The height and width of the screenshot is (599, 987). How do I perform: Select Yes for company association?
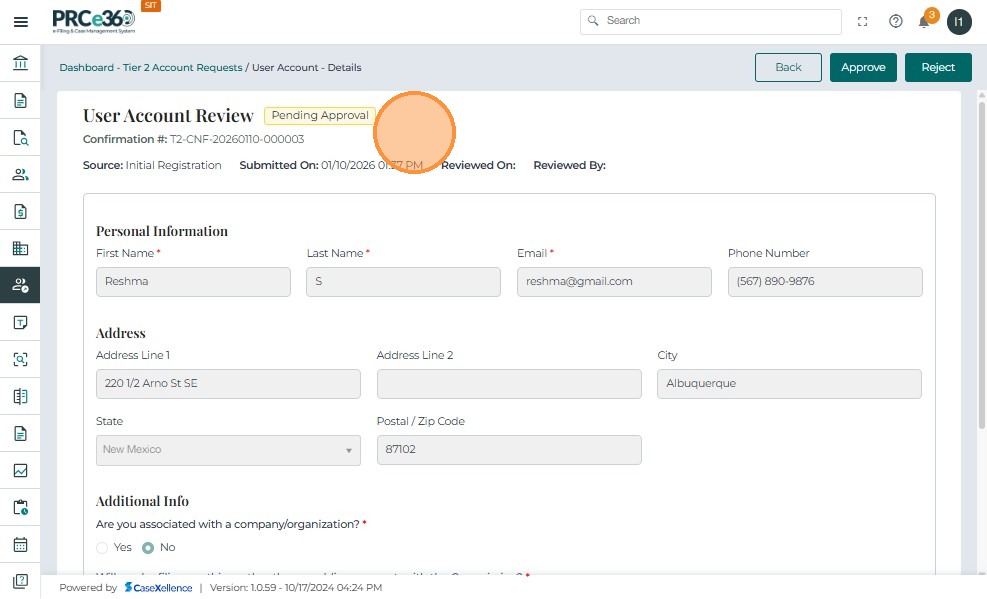102,548
